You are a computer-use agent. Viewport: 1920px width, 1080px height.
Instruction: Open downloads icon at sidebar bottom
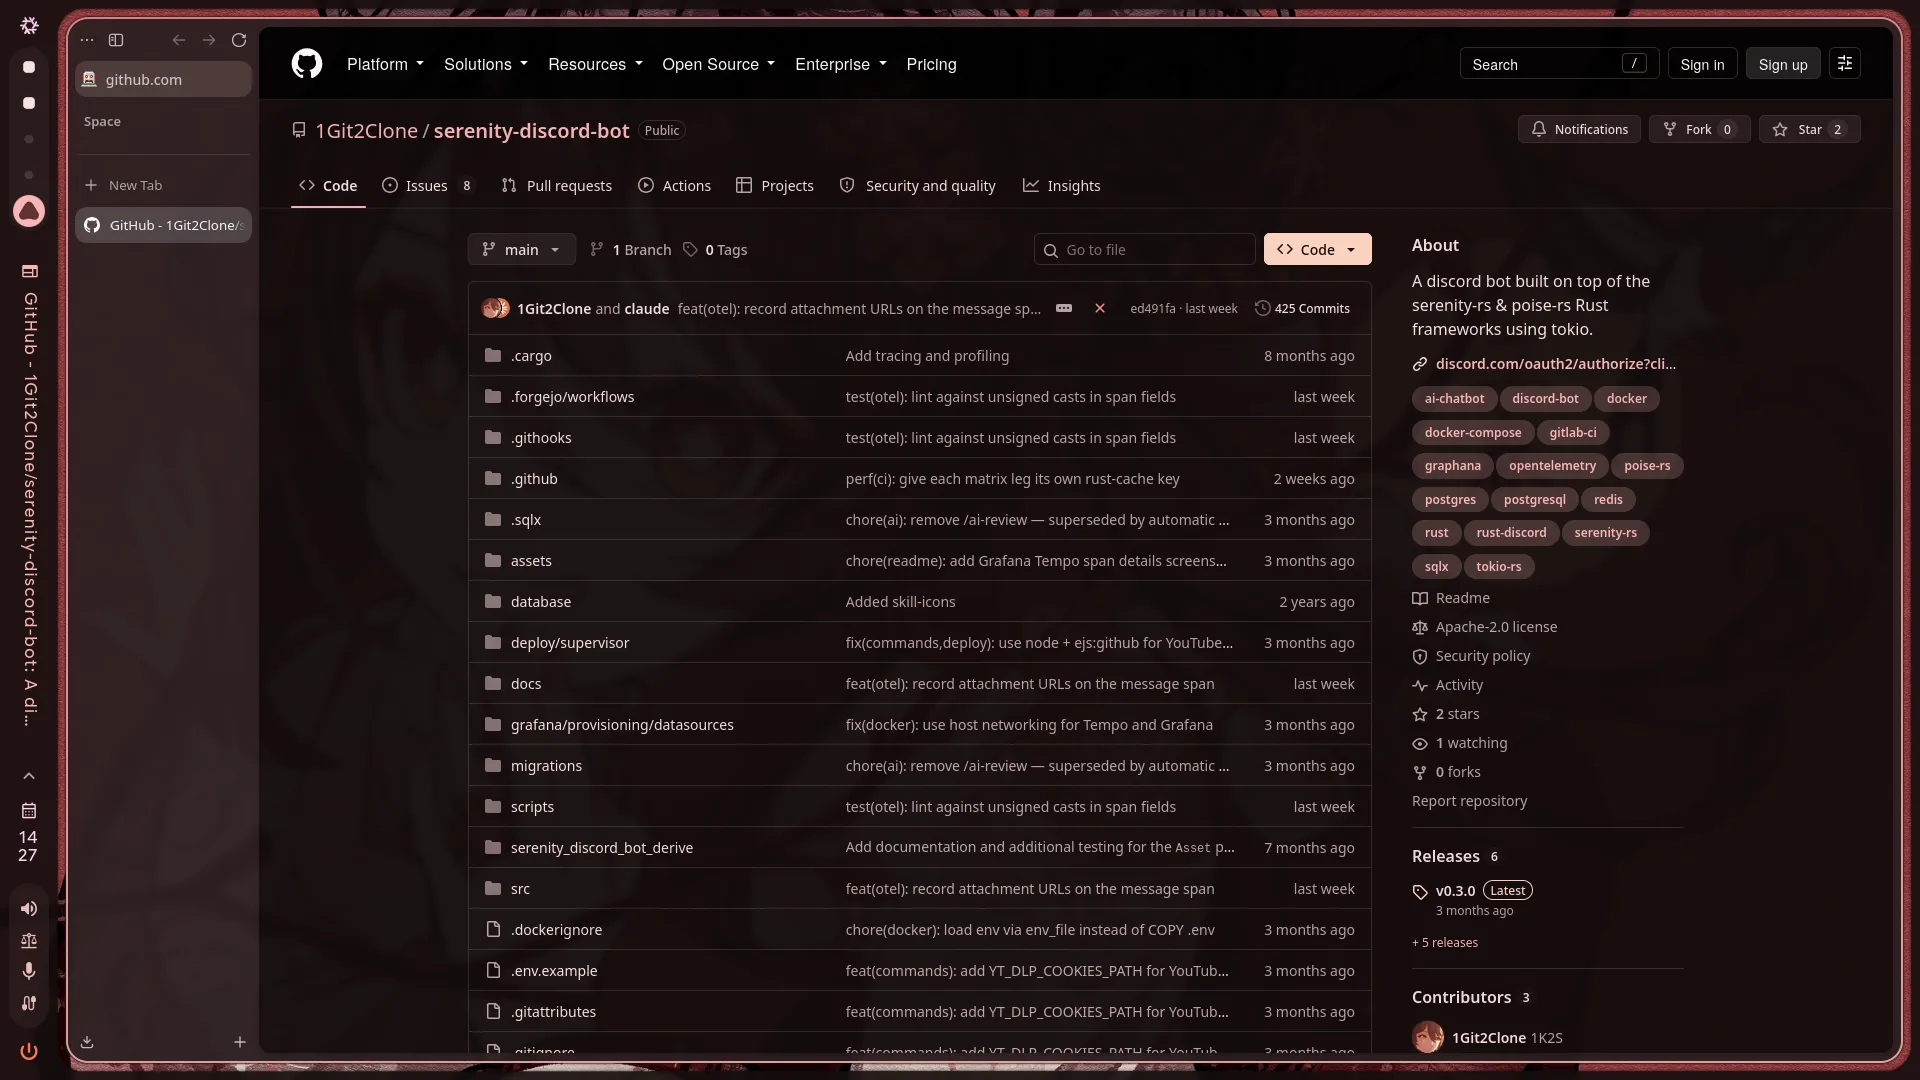87,1042
